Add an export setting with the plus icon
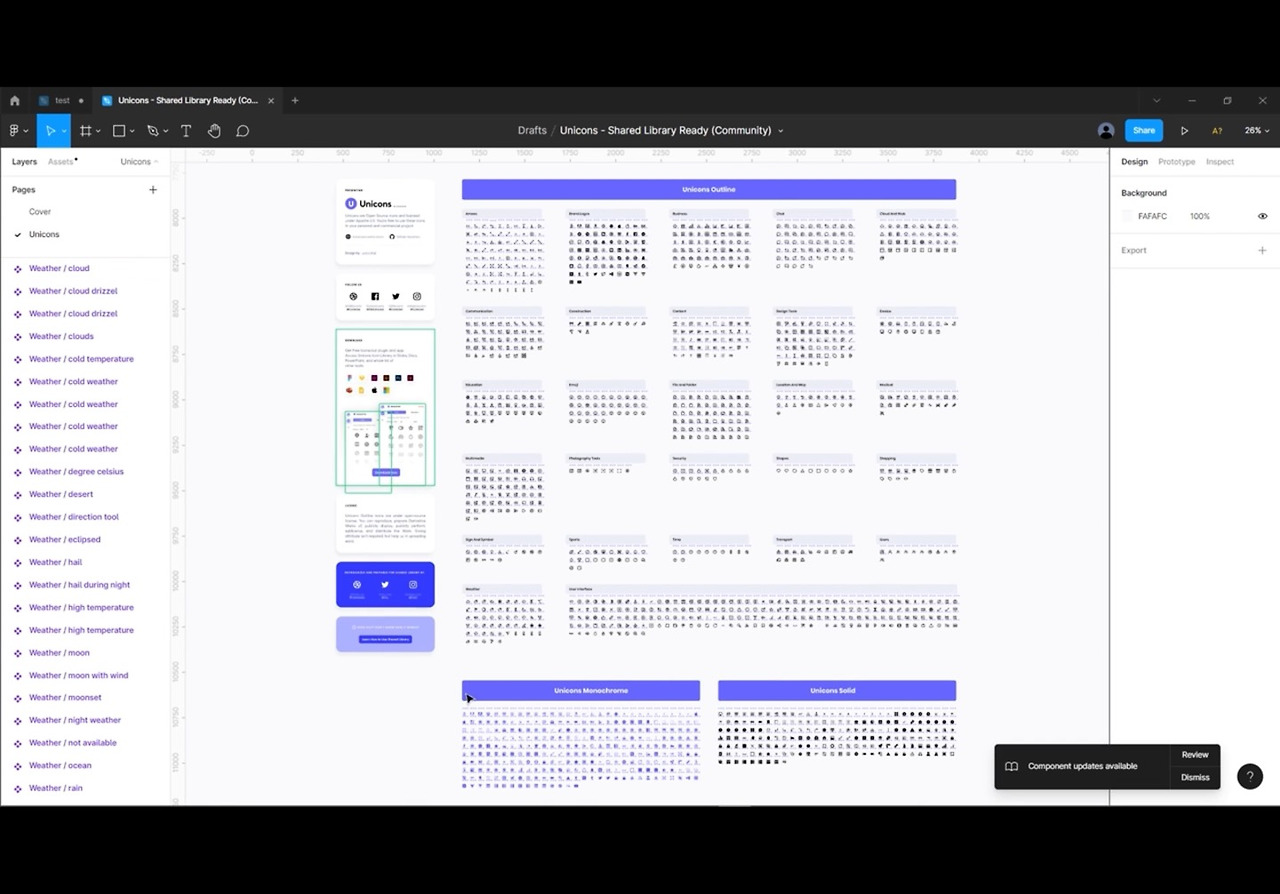 point(1262,250)
